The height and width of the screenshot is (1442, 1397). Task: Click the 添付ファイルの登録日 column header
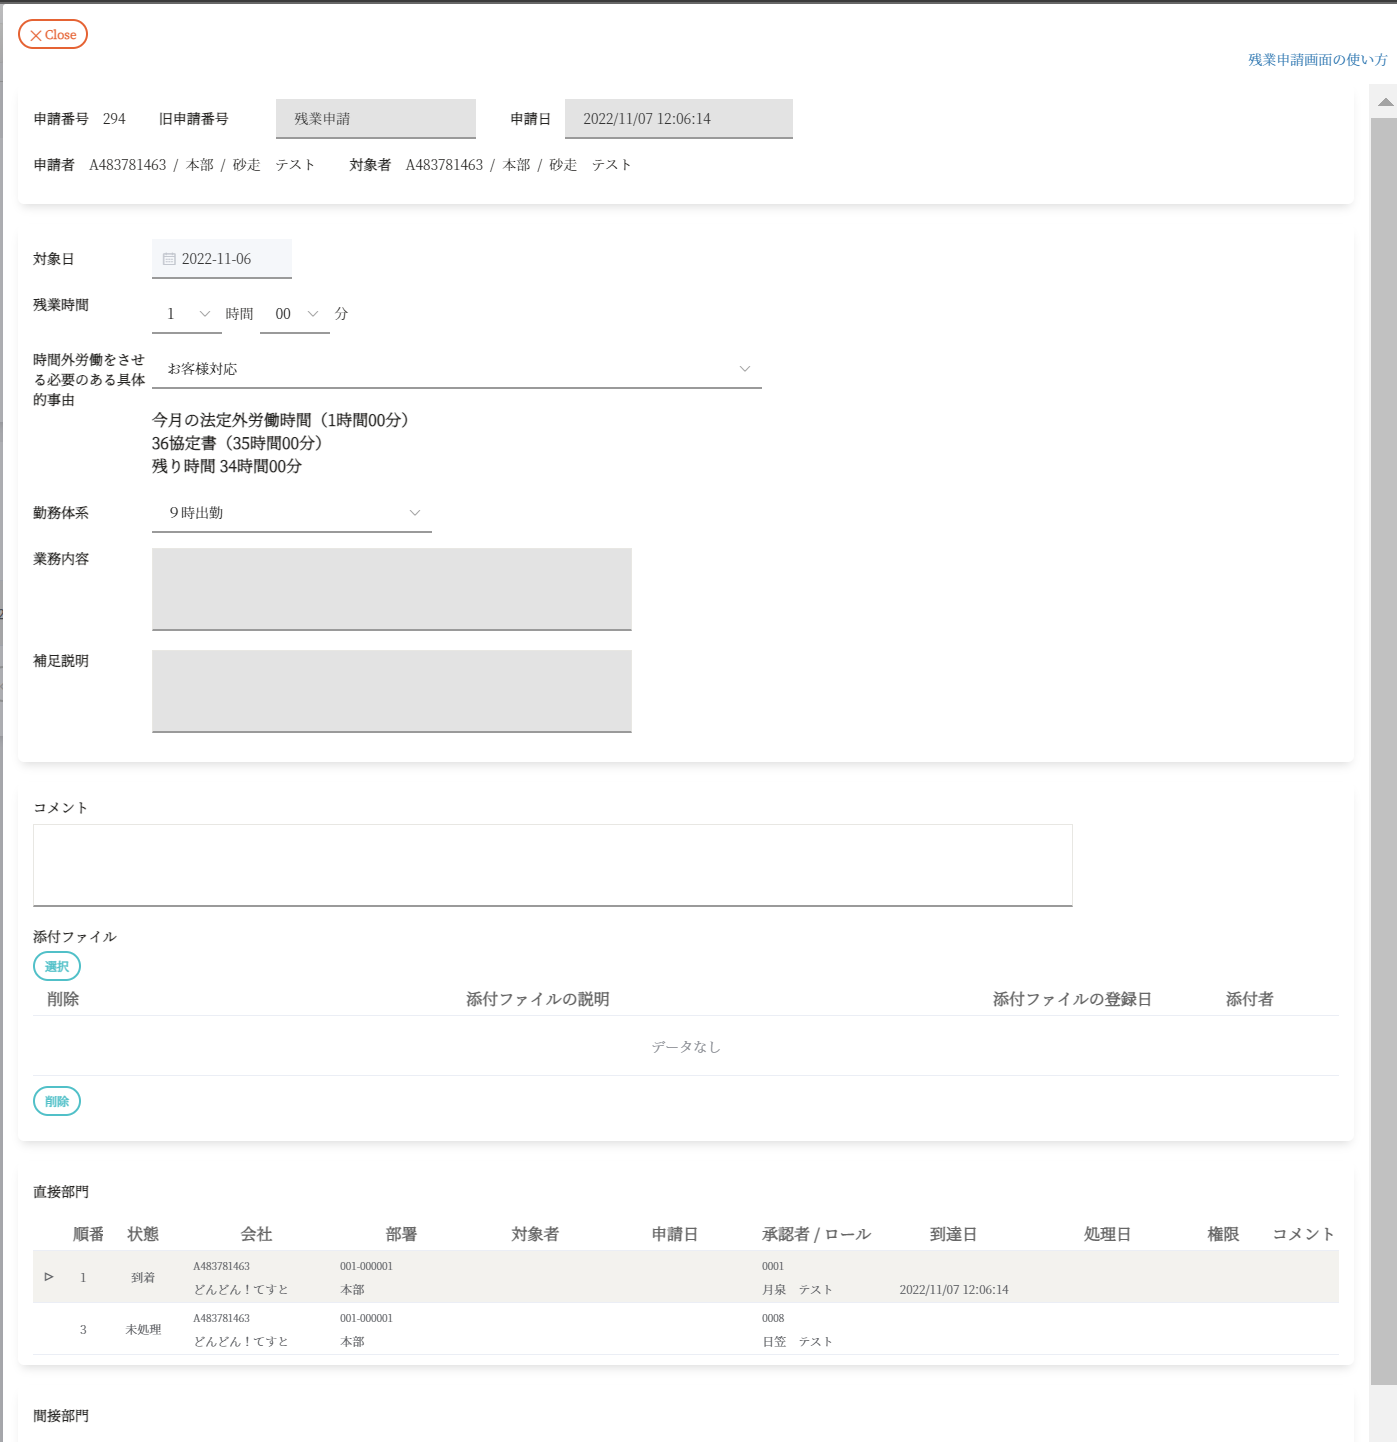pyautogui.click(x=1071, y=999)
